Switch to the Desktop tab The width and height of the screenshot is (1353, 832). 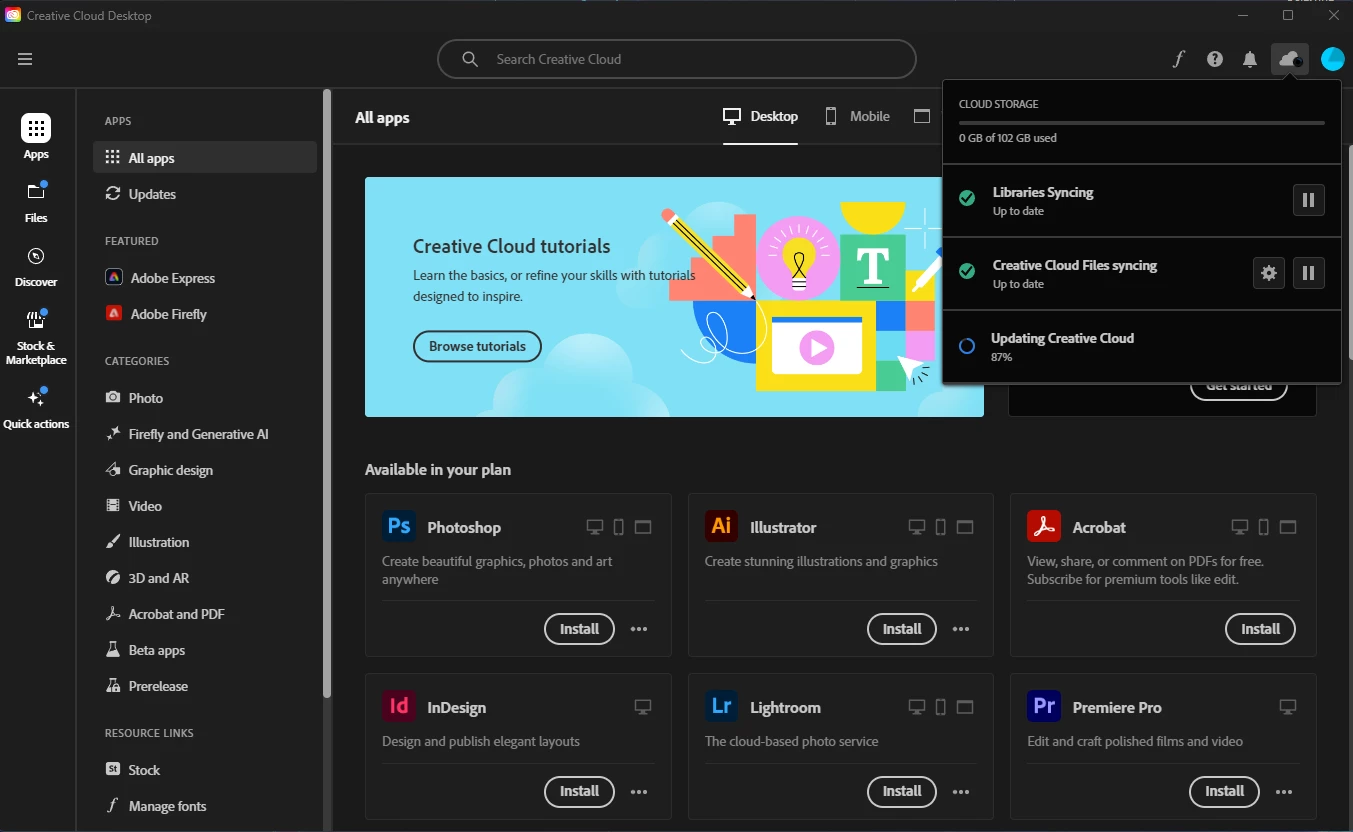coord(760,117)
